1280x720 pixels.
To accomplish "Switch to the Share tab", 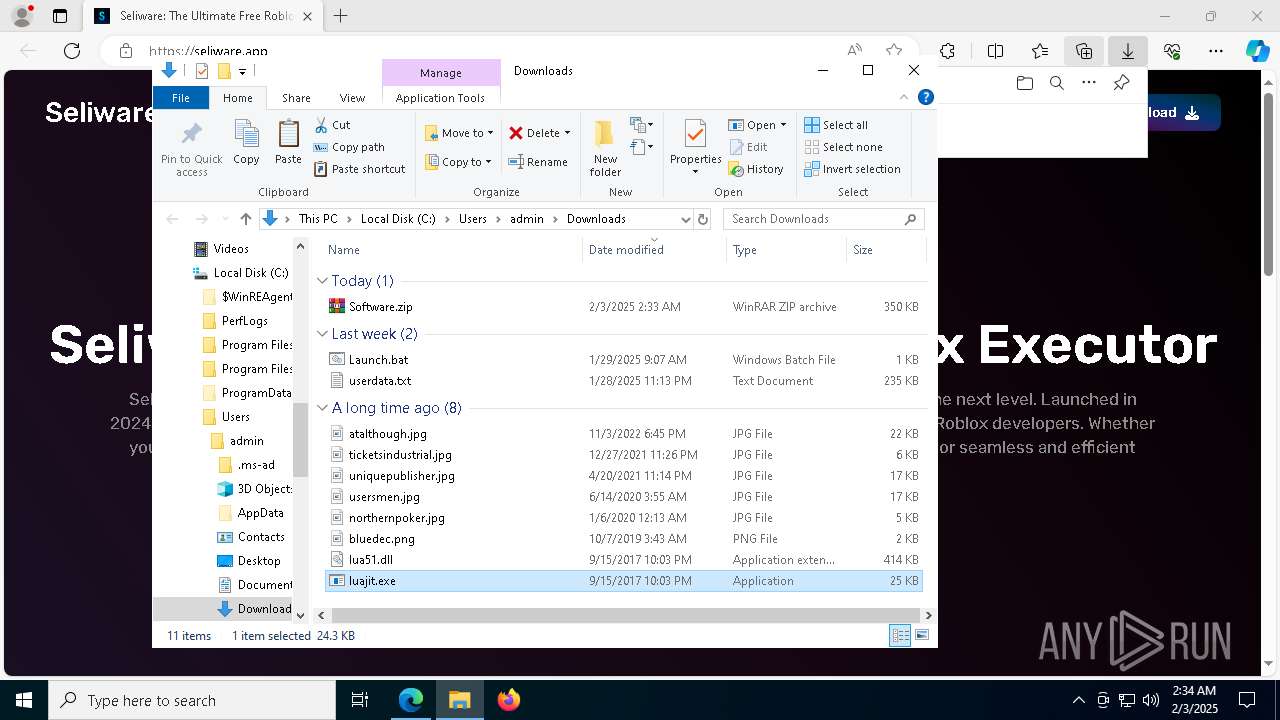I will 296,98.
